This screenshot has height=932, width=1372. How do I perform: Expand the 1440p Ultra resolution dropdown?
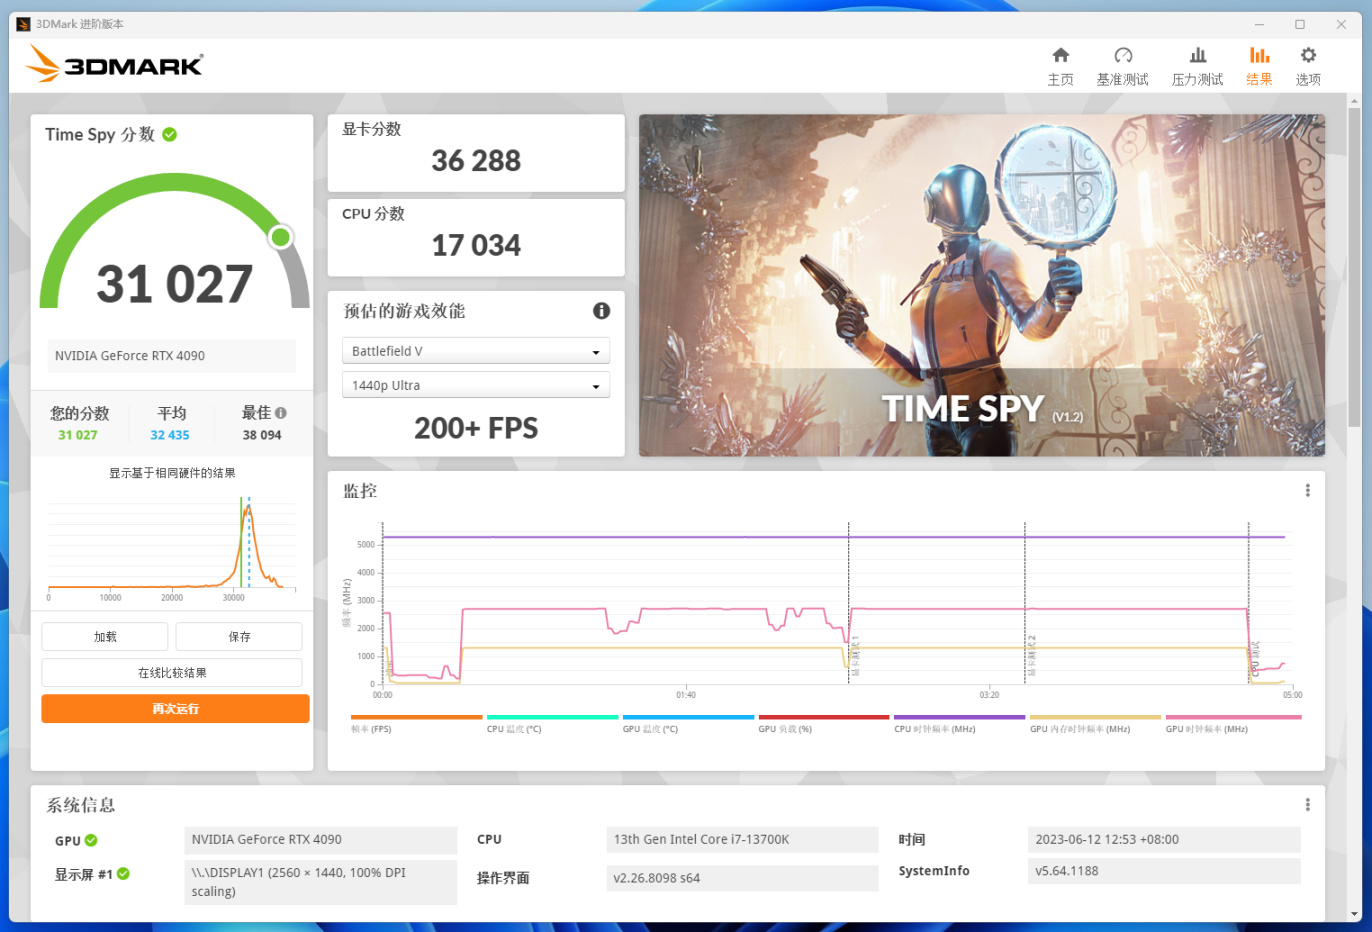(x=475, y=385)
